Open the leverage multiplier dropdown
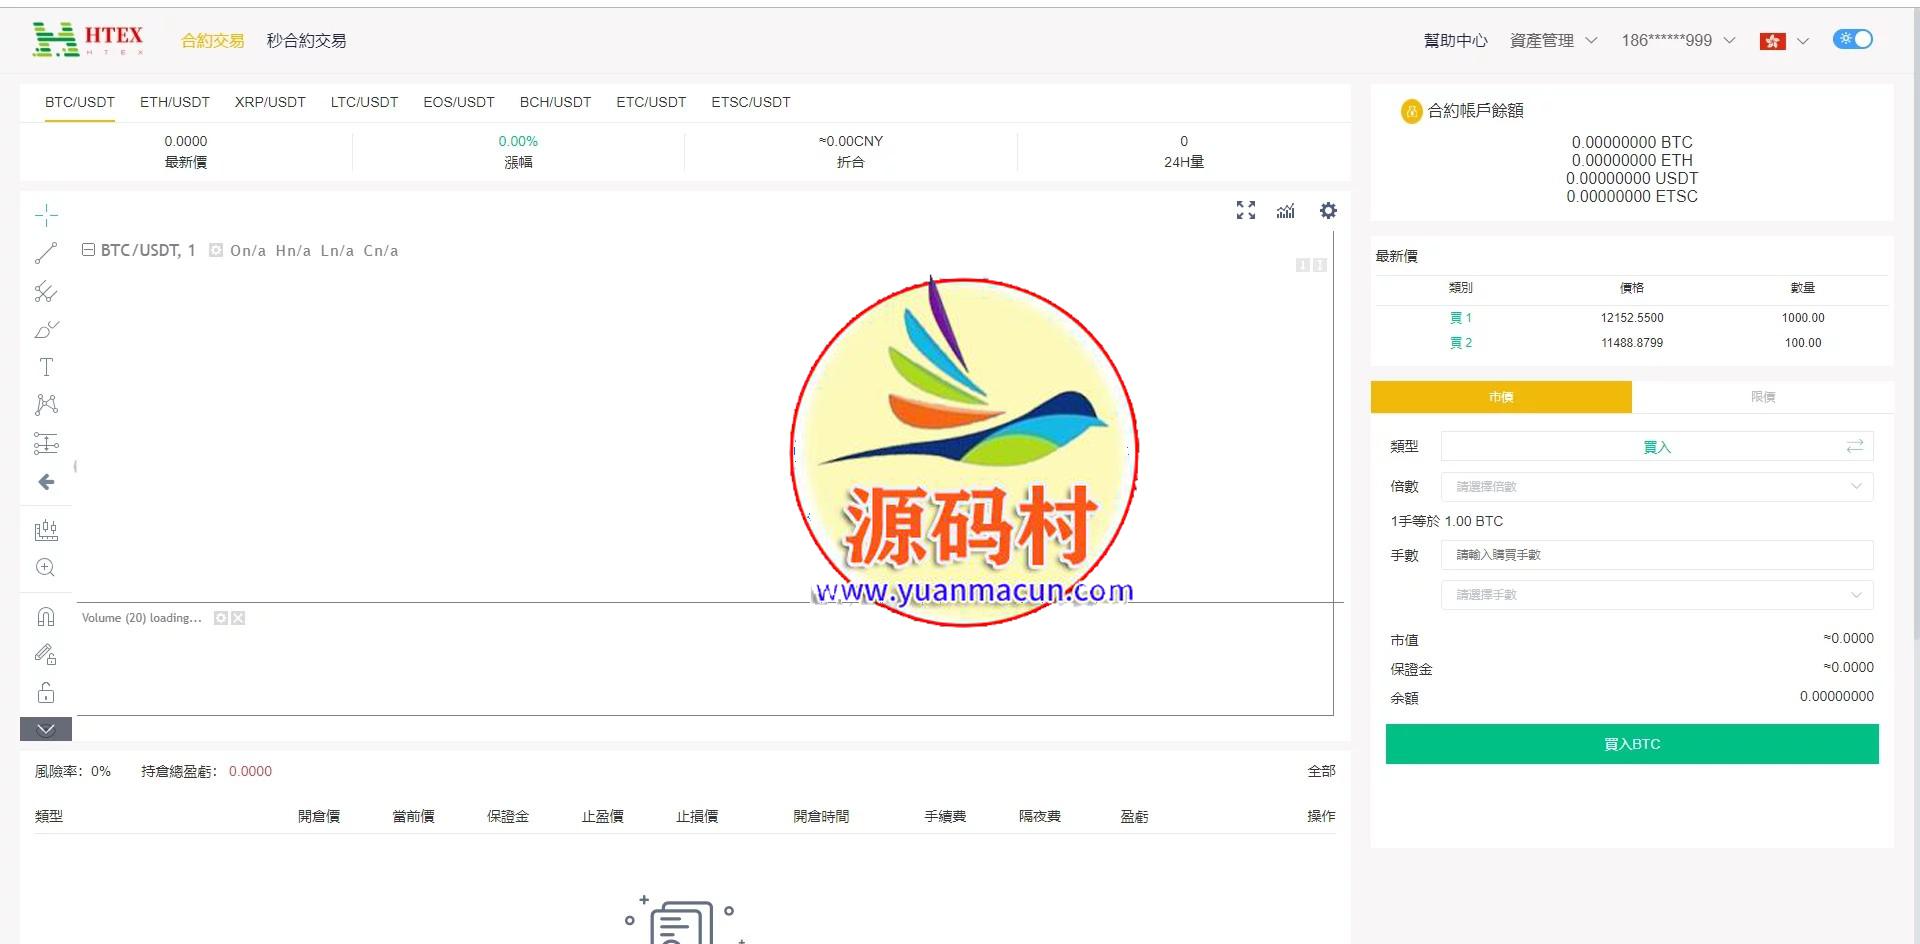 pyautogui.click(x=1656, y=487)
